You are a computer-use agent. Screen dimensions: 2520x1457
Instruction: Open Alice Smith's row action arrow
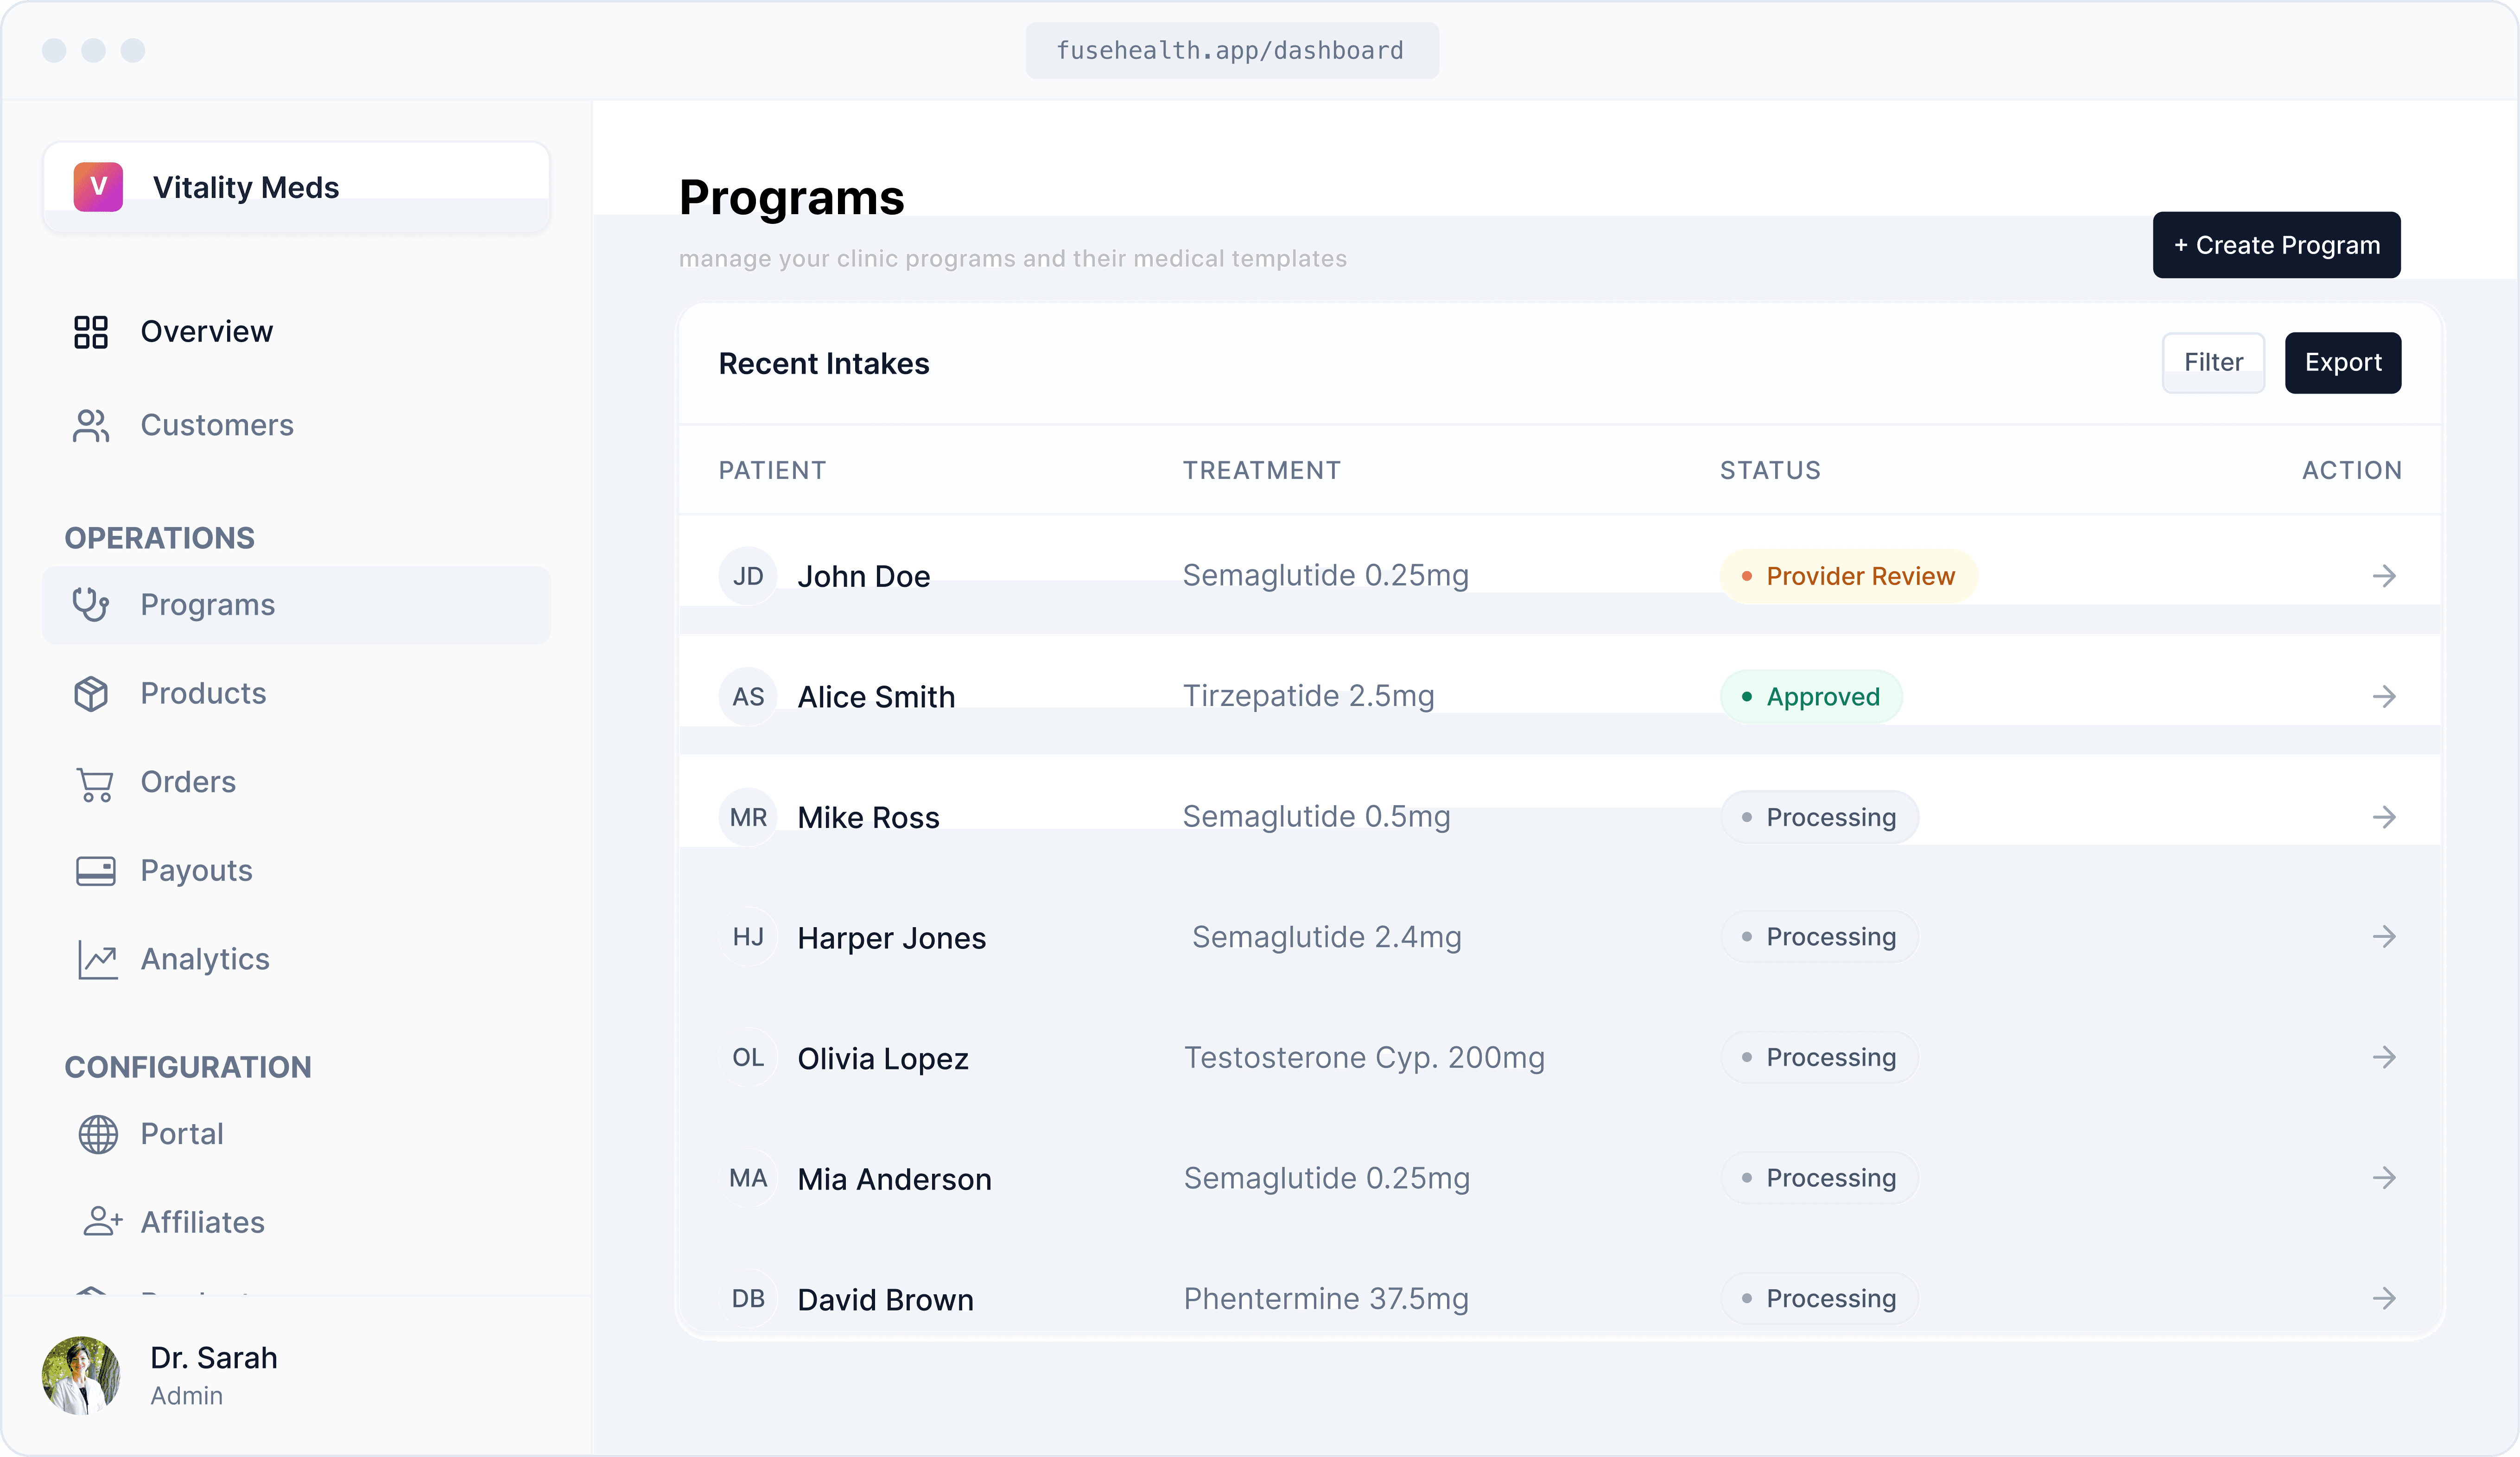tap(2384, 697)
